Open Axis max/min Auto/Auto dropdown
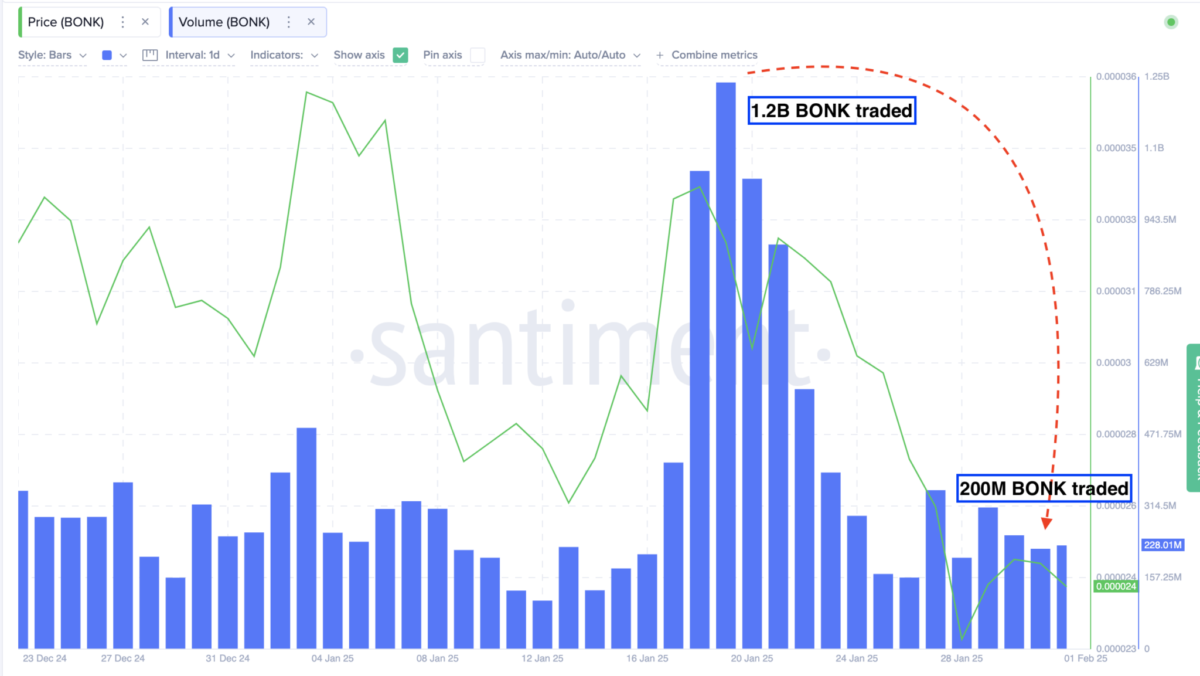 point(568,56)
